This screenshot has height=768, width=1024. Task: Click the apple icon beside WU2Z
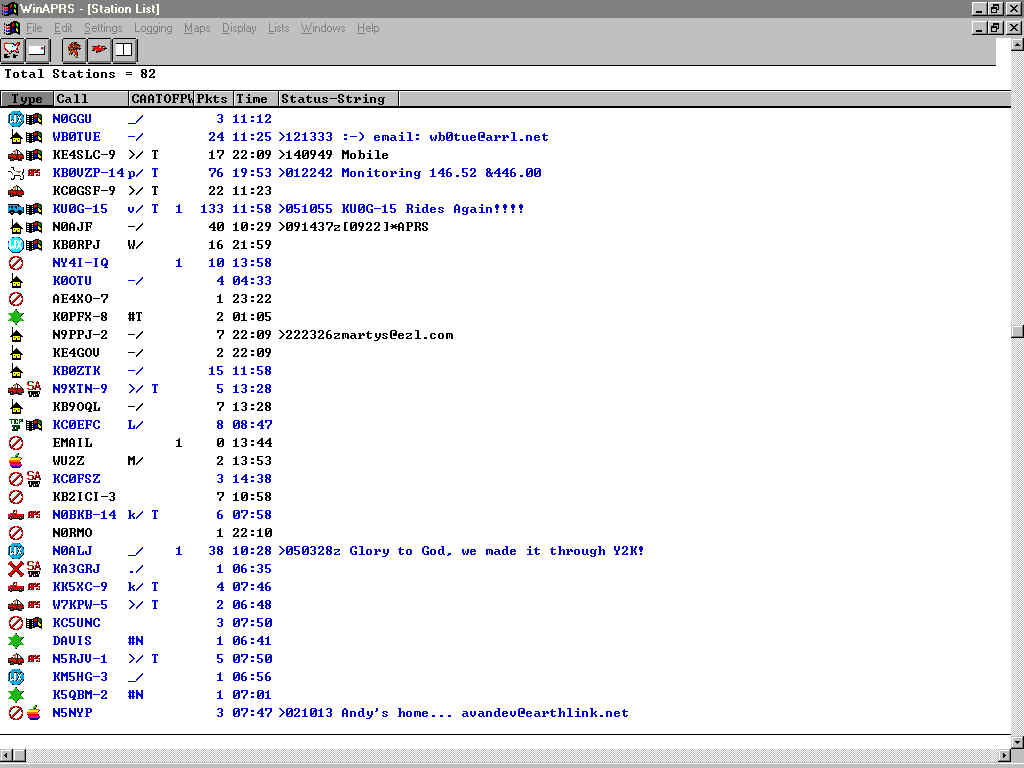point(16,461)
